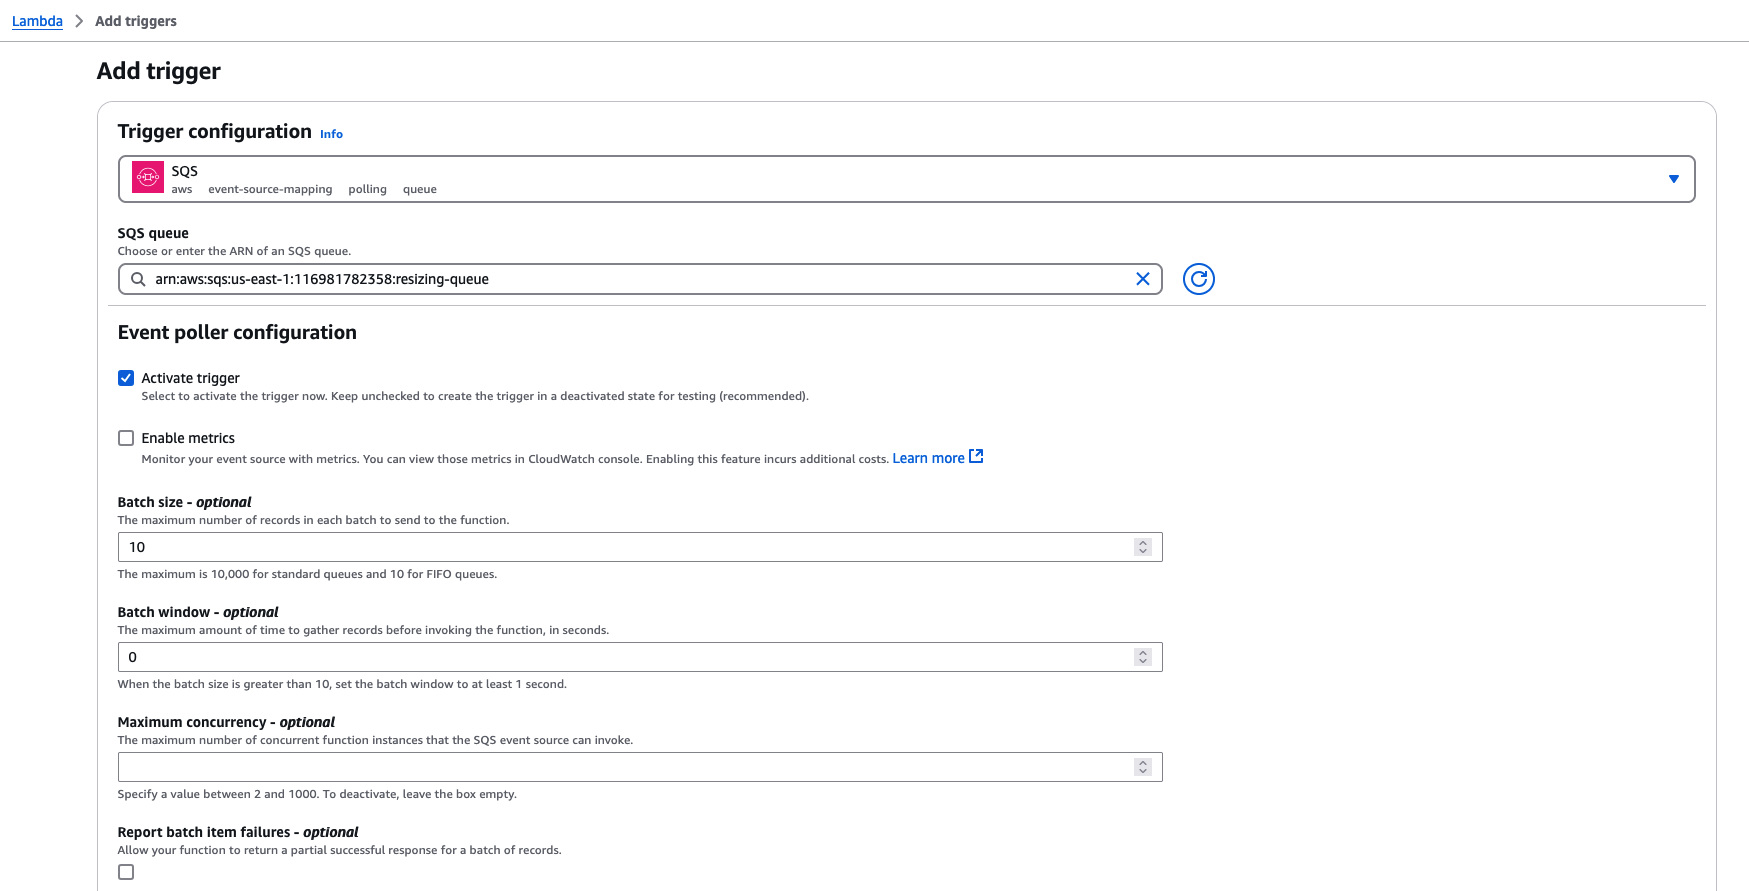Adjust the Maximum concurrency stepper arrows
This screenshot has height=891, width=1749.
point(1143,767)
